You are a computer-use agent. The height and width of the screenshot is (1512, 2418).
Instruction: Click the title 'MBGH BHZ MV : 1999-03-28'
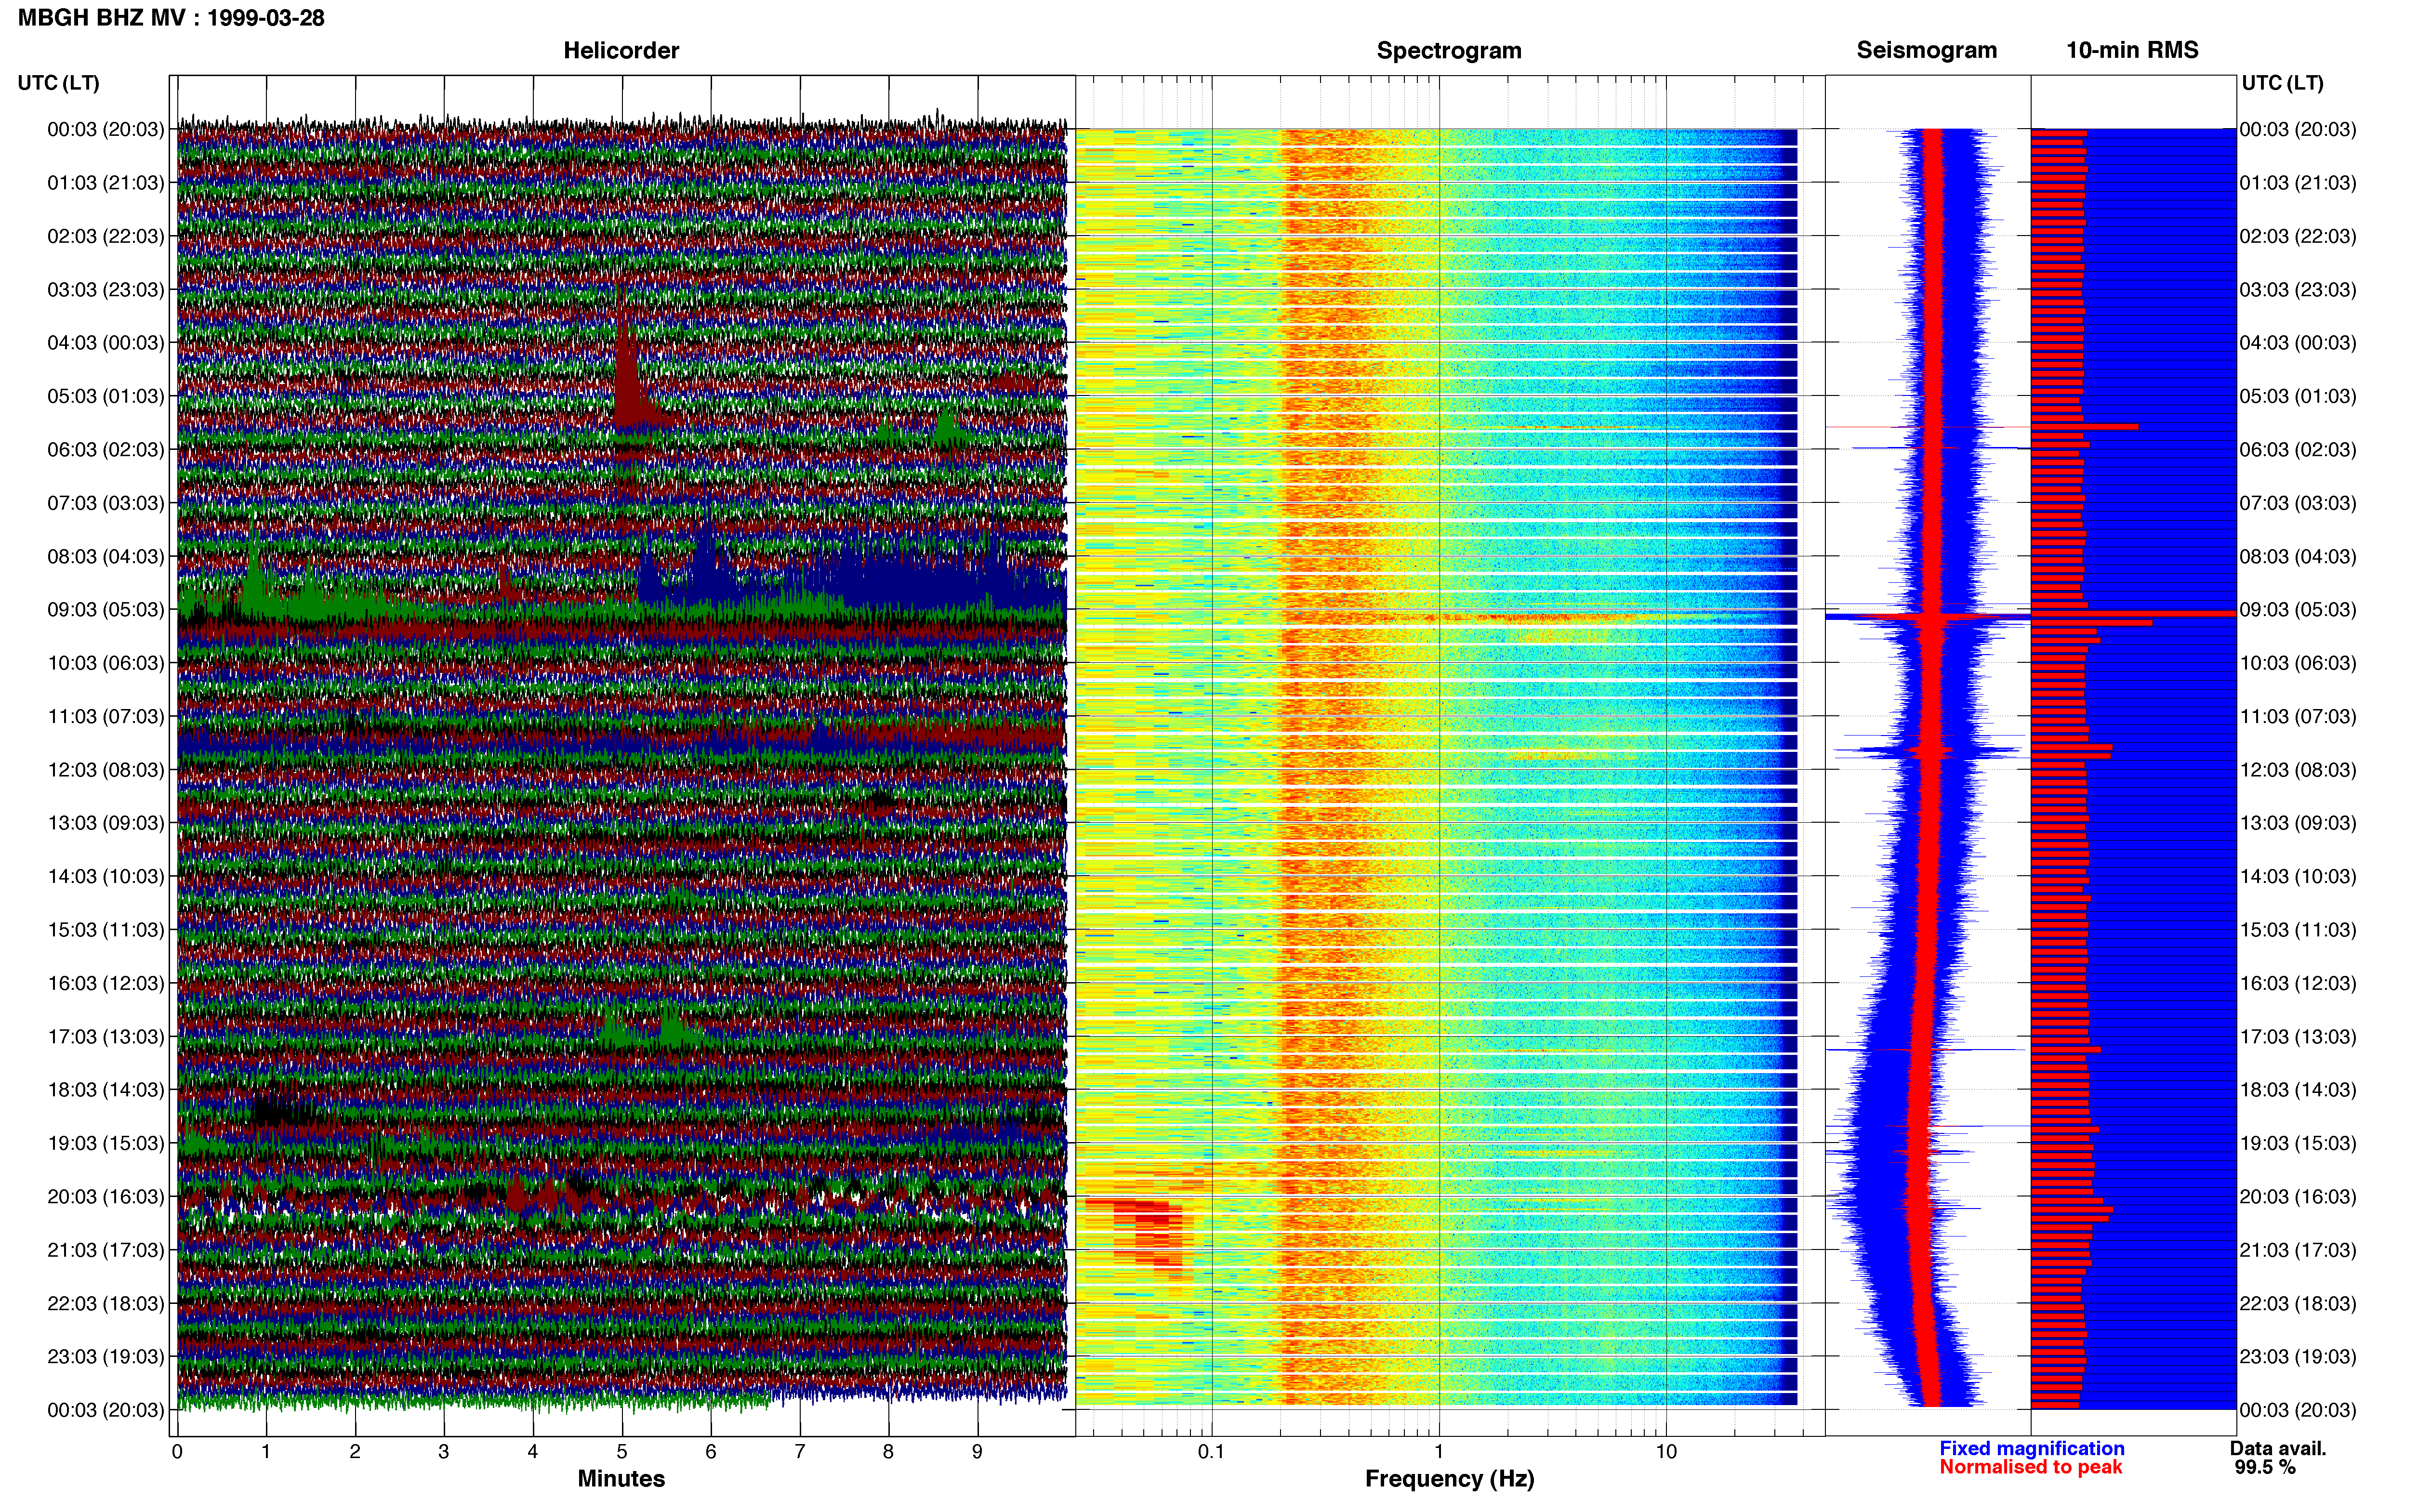(171, 18)
